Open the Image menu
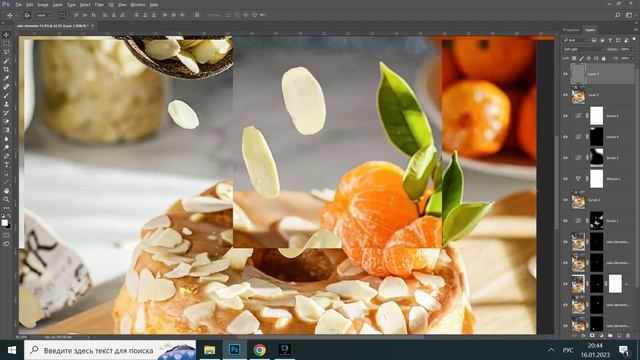This screenshot has width=640, height=360. click(x=43, y=5)
